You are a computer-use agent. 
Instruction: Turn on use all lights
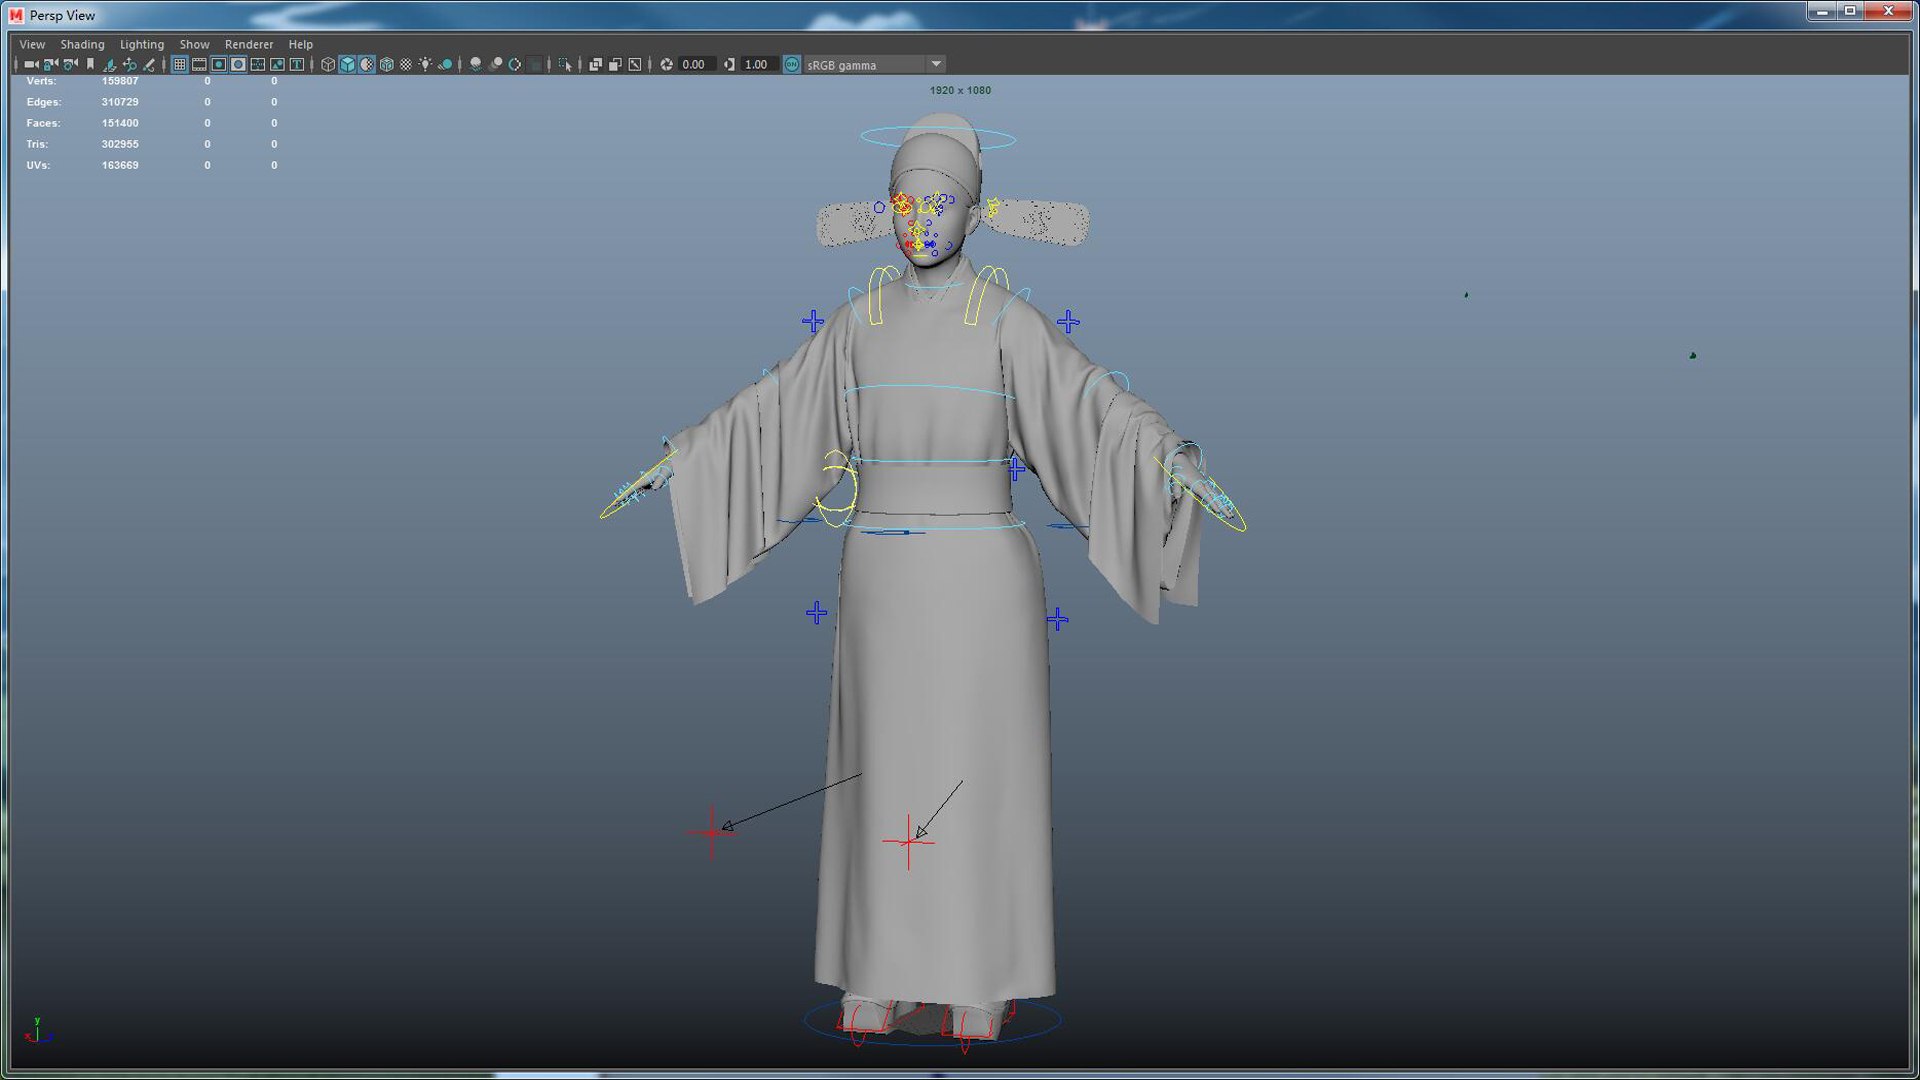(426, 64)
